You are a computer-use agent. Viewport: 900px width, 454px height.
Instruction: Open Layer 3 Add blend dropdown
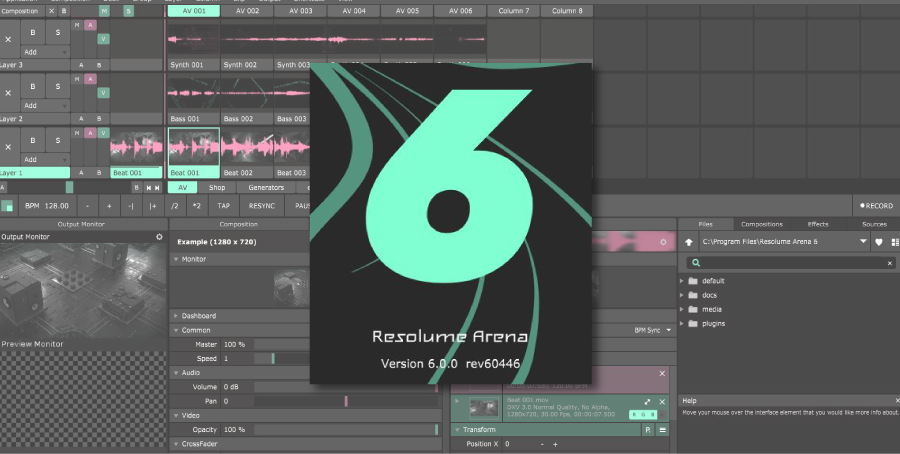pos(45,52)
